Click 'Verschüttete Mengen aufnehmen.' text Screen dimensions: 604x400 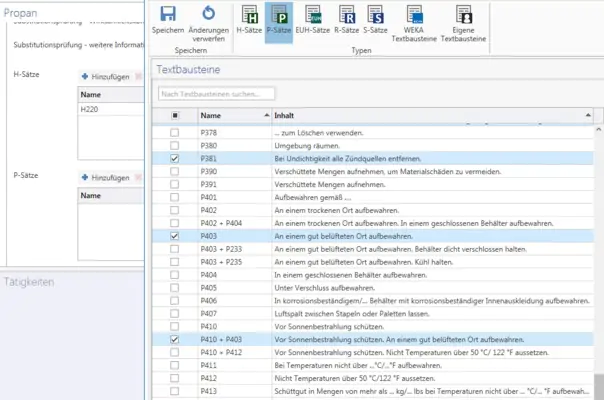tap(330, 184)
